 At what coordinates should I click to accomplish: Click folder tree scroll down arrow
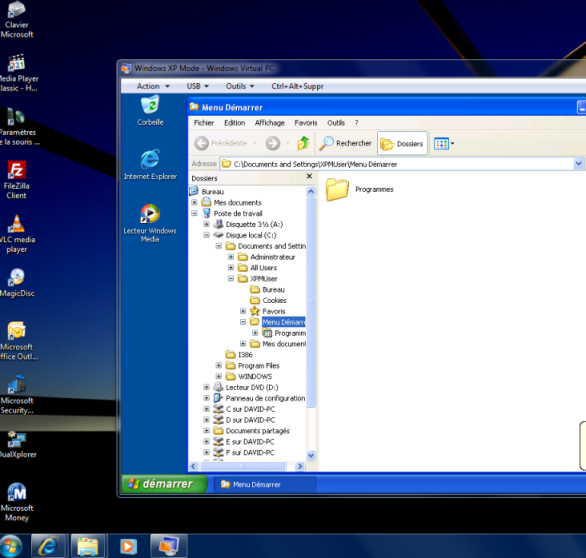click(x=311, y=455)
